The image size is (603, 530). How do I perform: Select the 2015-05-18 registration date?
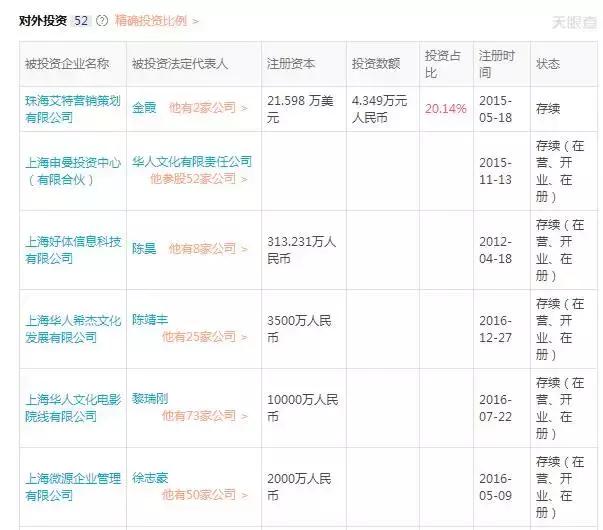[495, 109]
